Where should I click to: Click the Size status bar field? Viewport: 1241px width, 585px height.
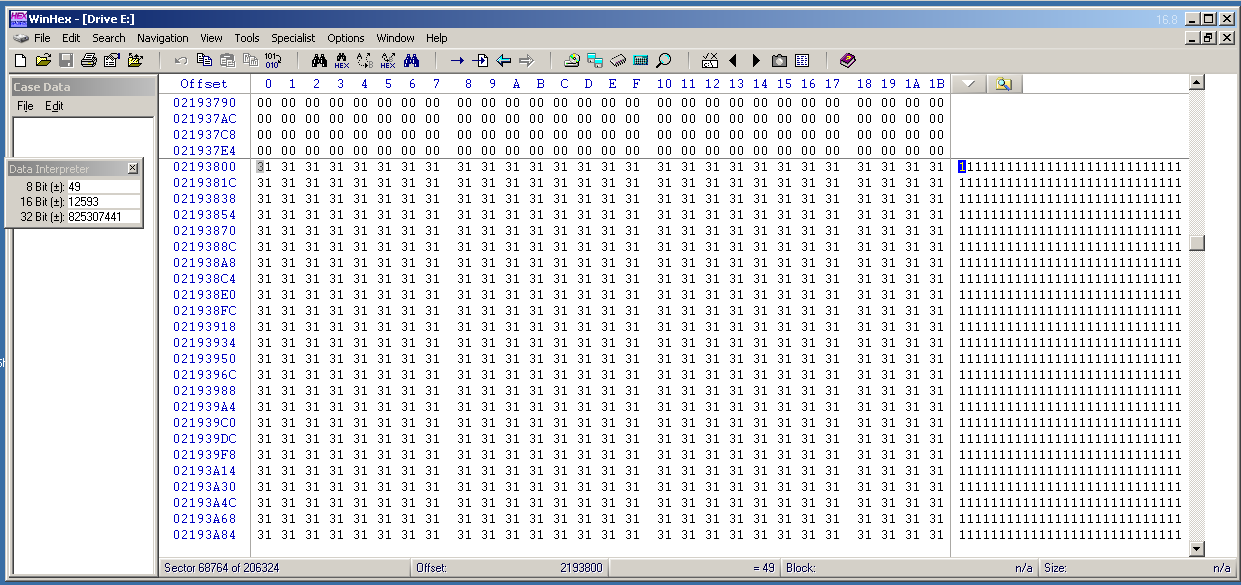pos(1138,568)
